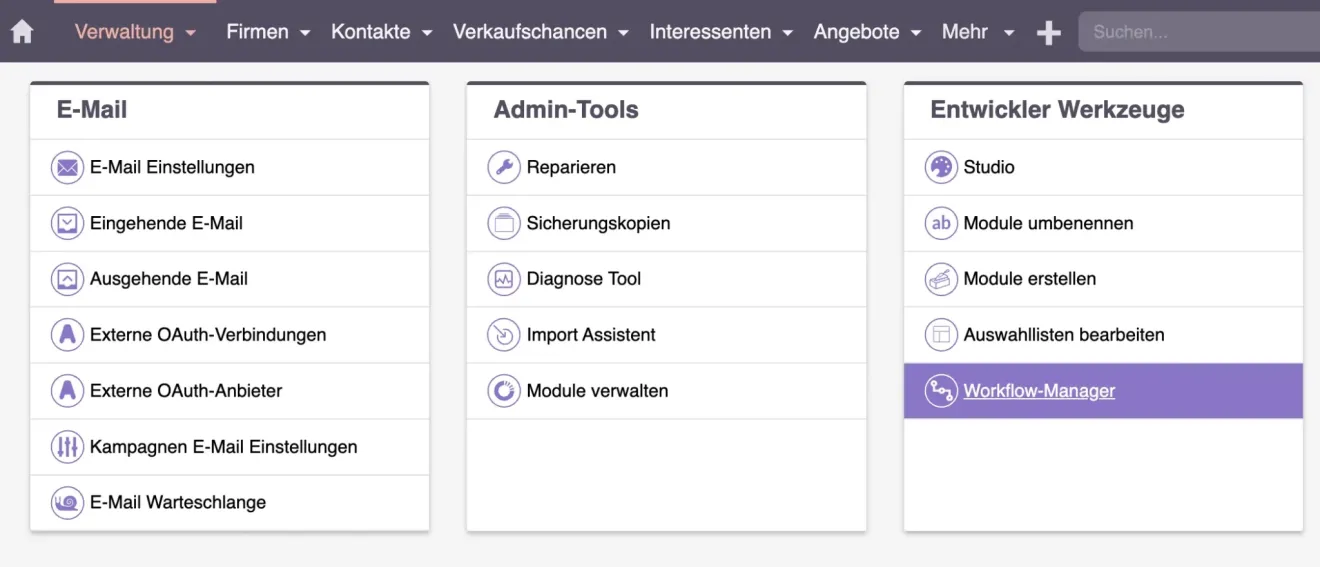Click the Externe OAuth-Verbindungen icon
The width and height of the screenshot is (1320, 567).
pyautogui.click(x=68, y=335)
